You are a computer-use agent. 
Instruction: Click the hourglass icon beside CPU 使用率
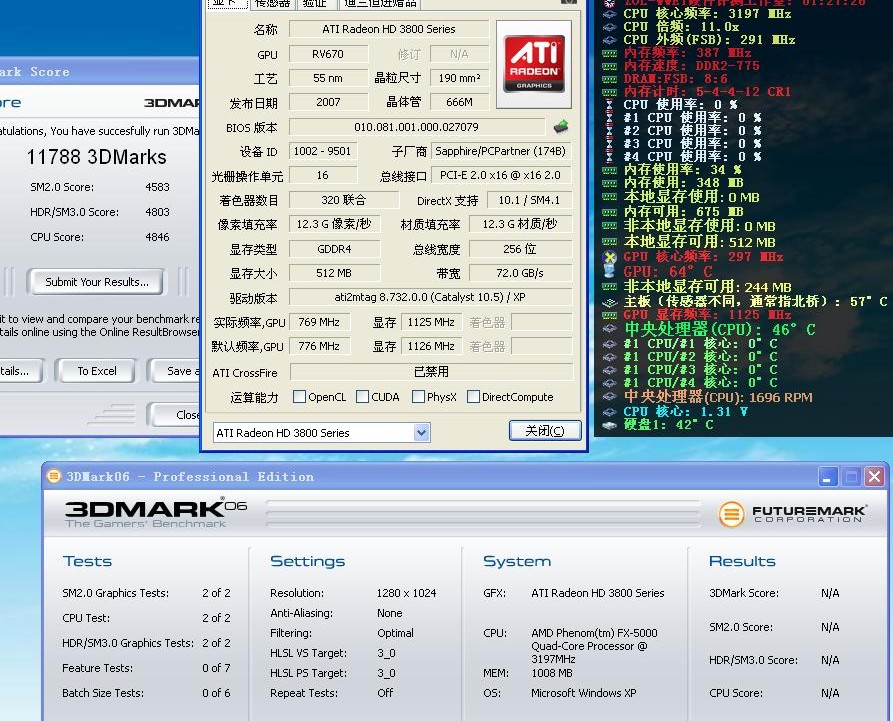click(609, 104)
